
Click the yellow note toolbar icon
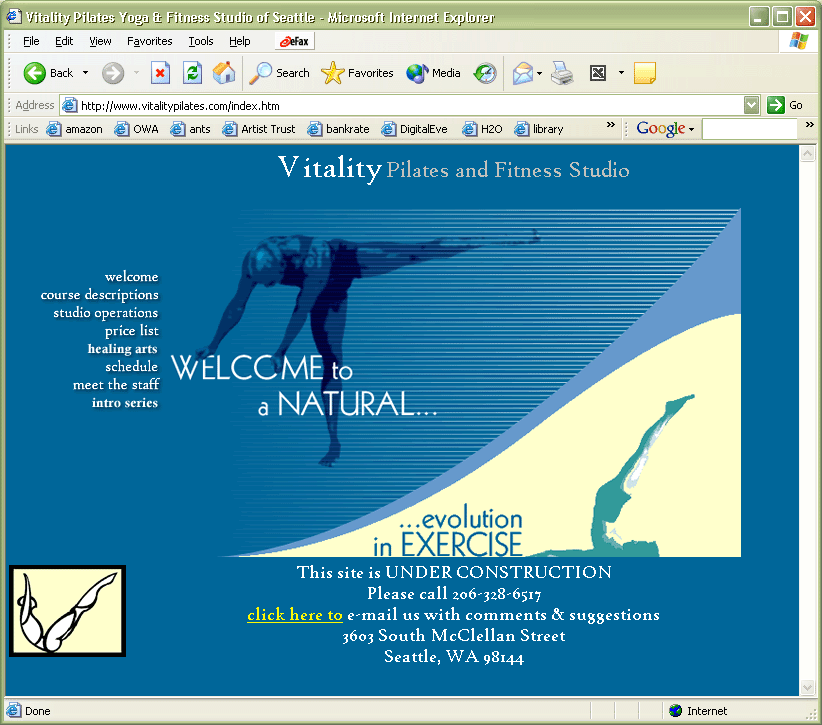tap(644, 73)
